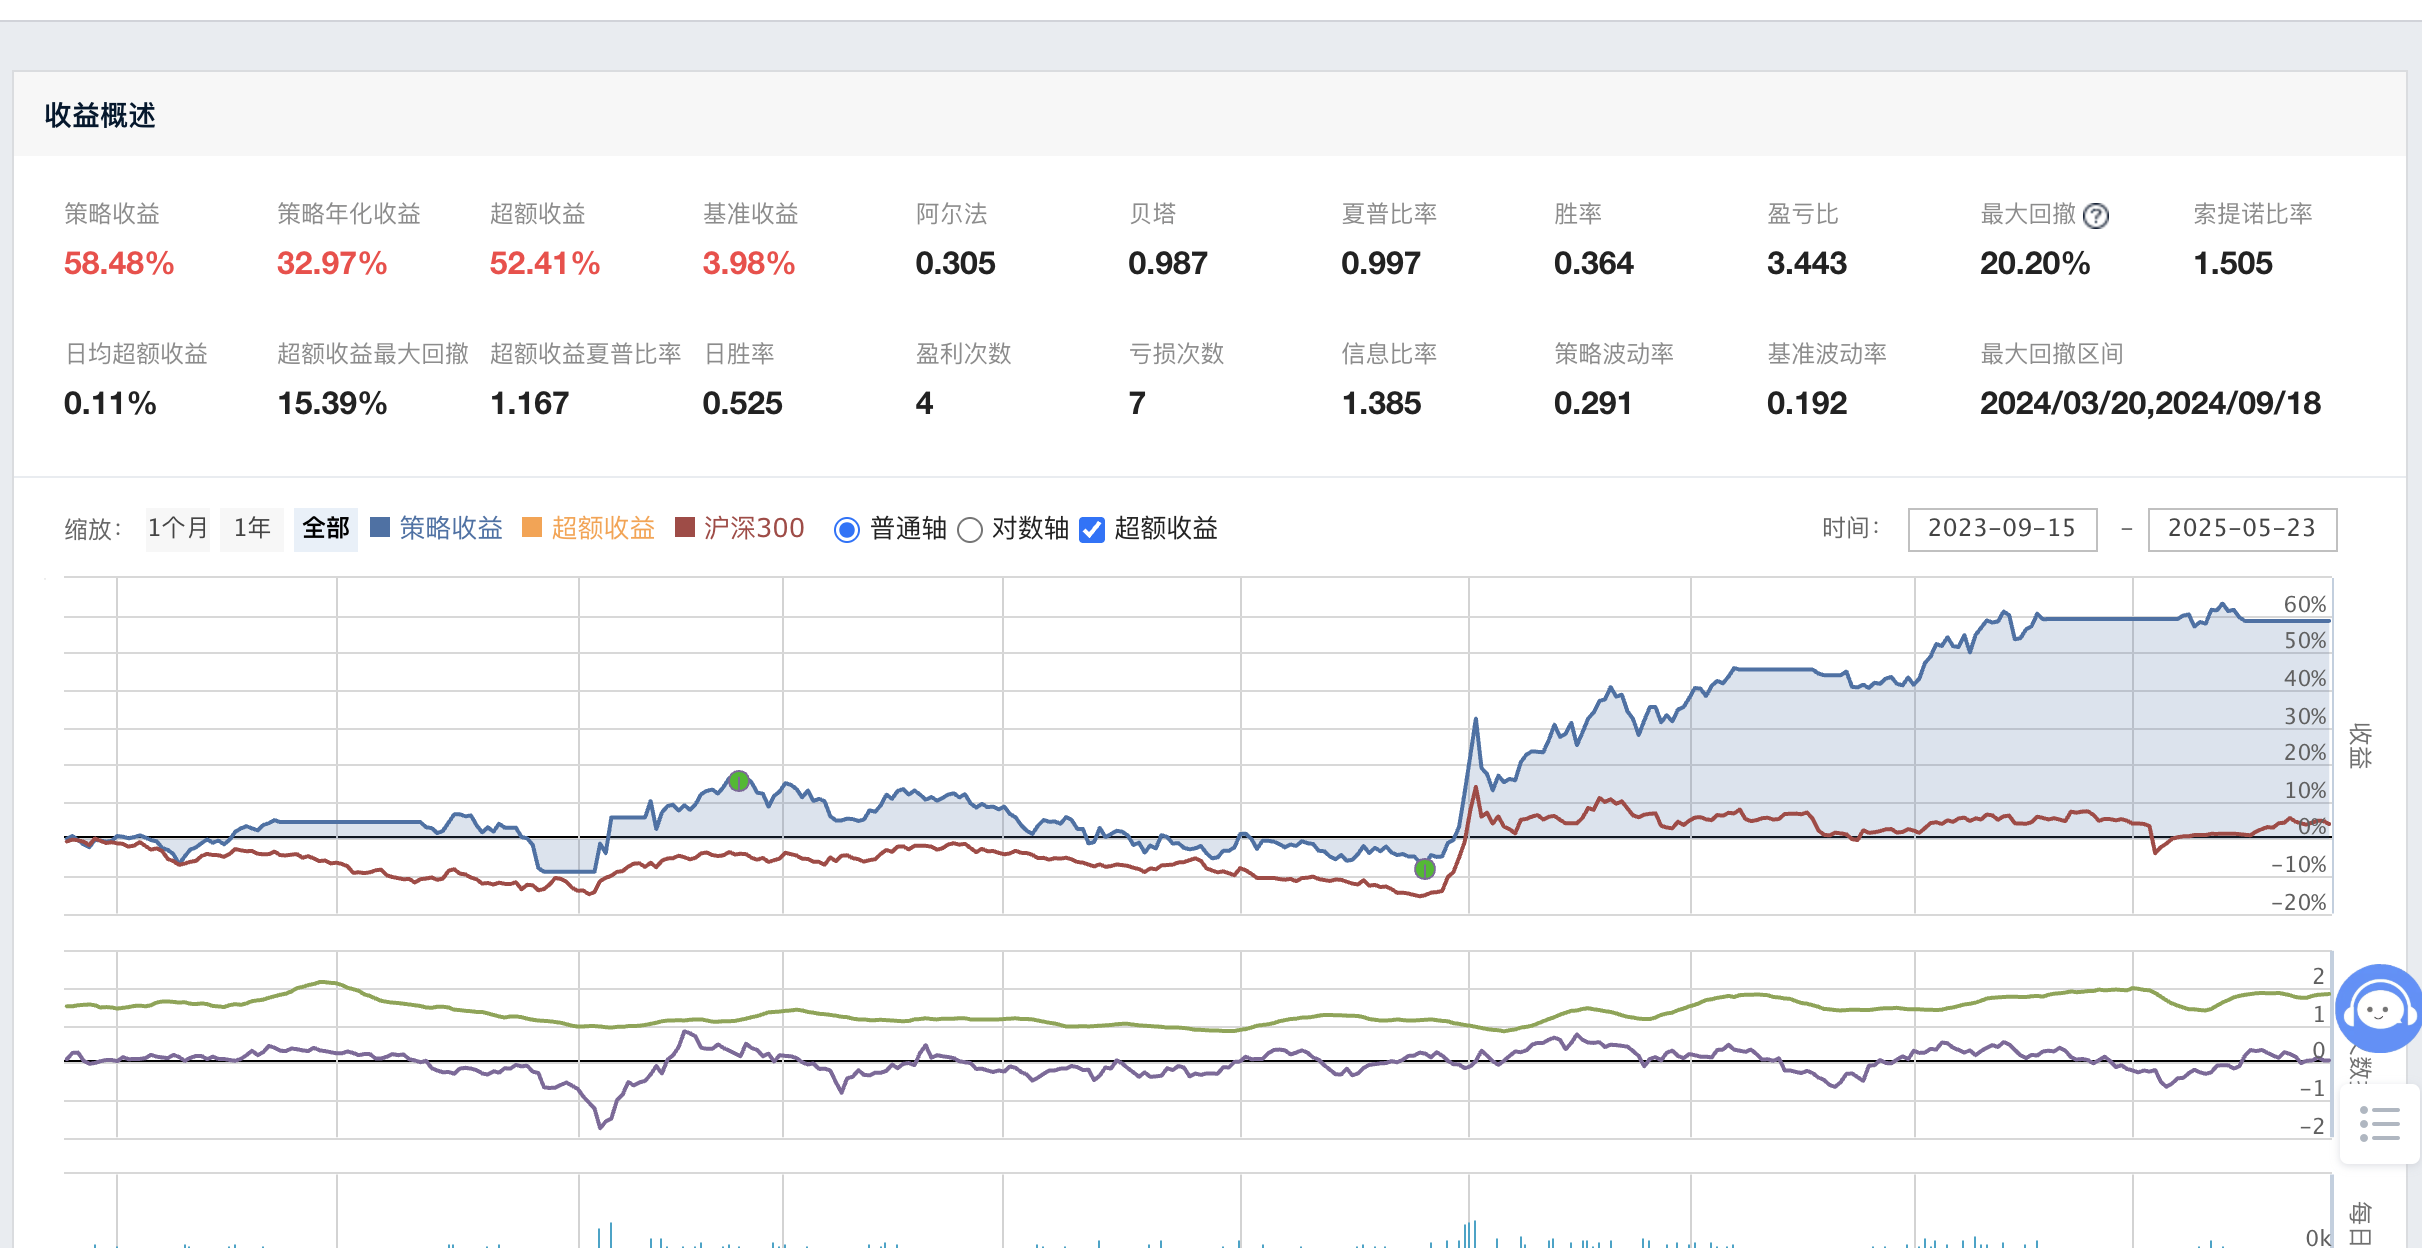Toggle the 沪深300 legend label

tap(754, 528)
